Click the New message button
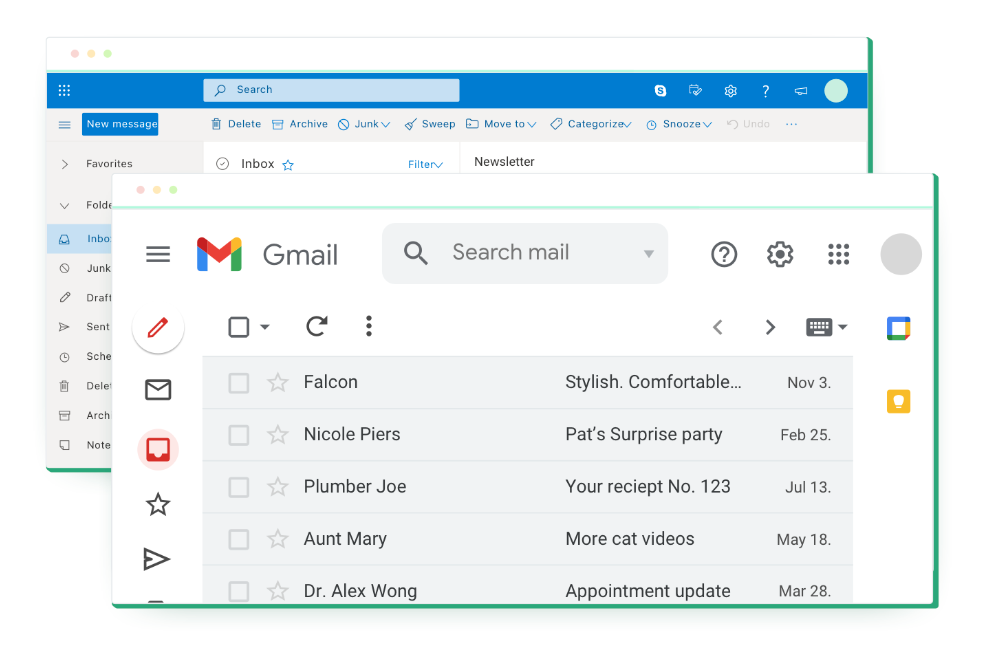 coord(121,124)
